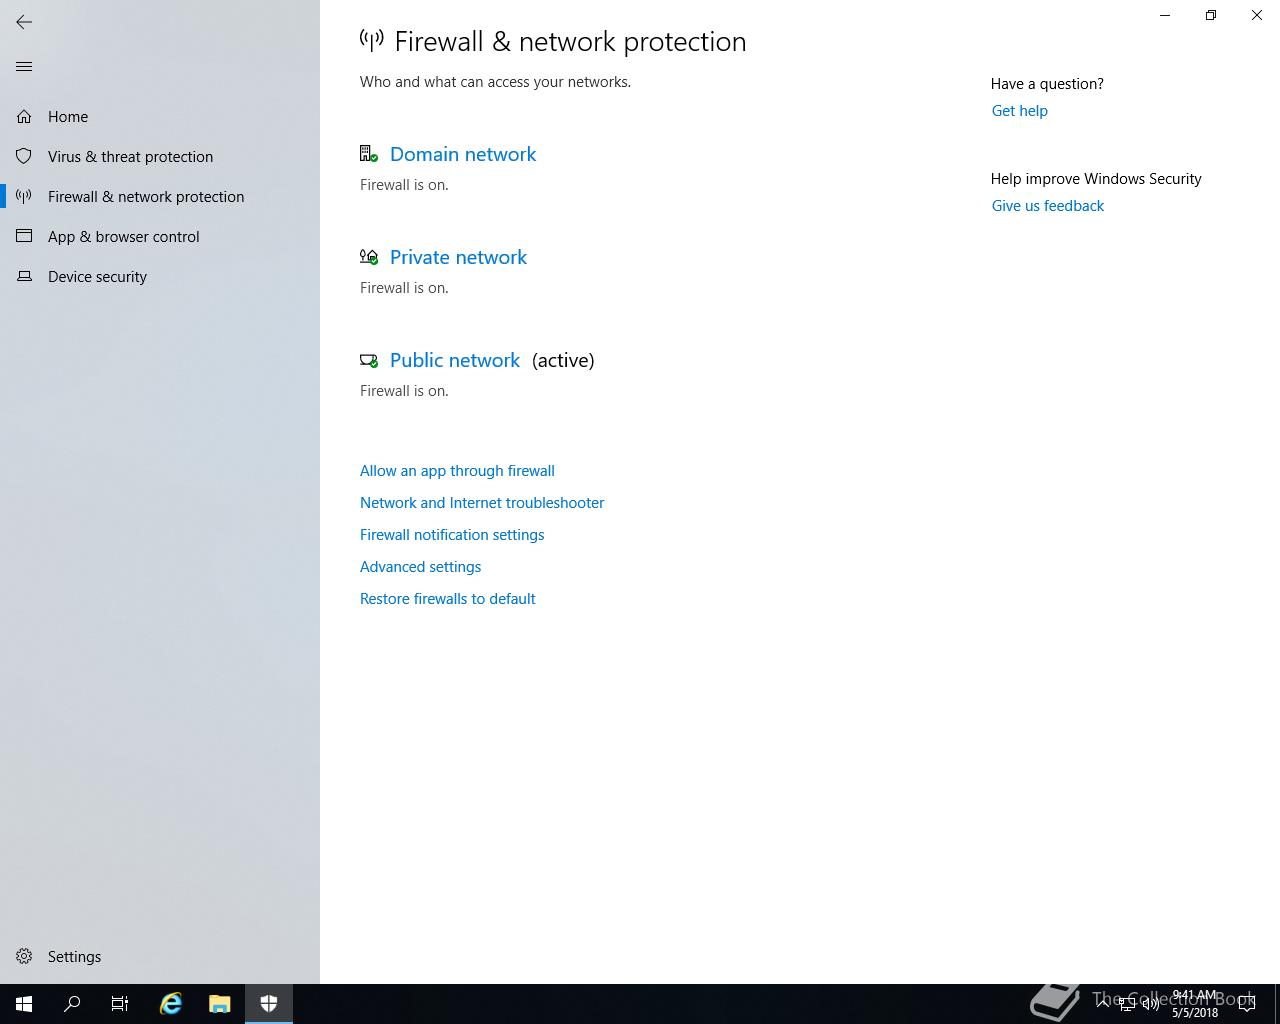Click the Show desktop sliver at taskbar end
Screen dimensions: 1280x1024
point(1277,1004)
